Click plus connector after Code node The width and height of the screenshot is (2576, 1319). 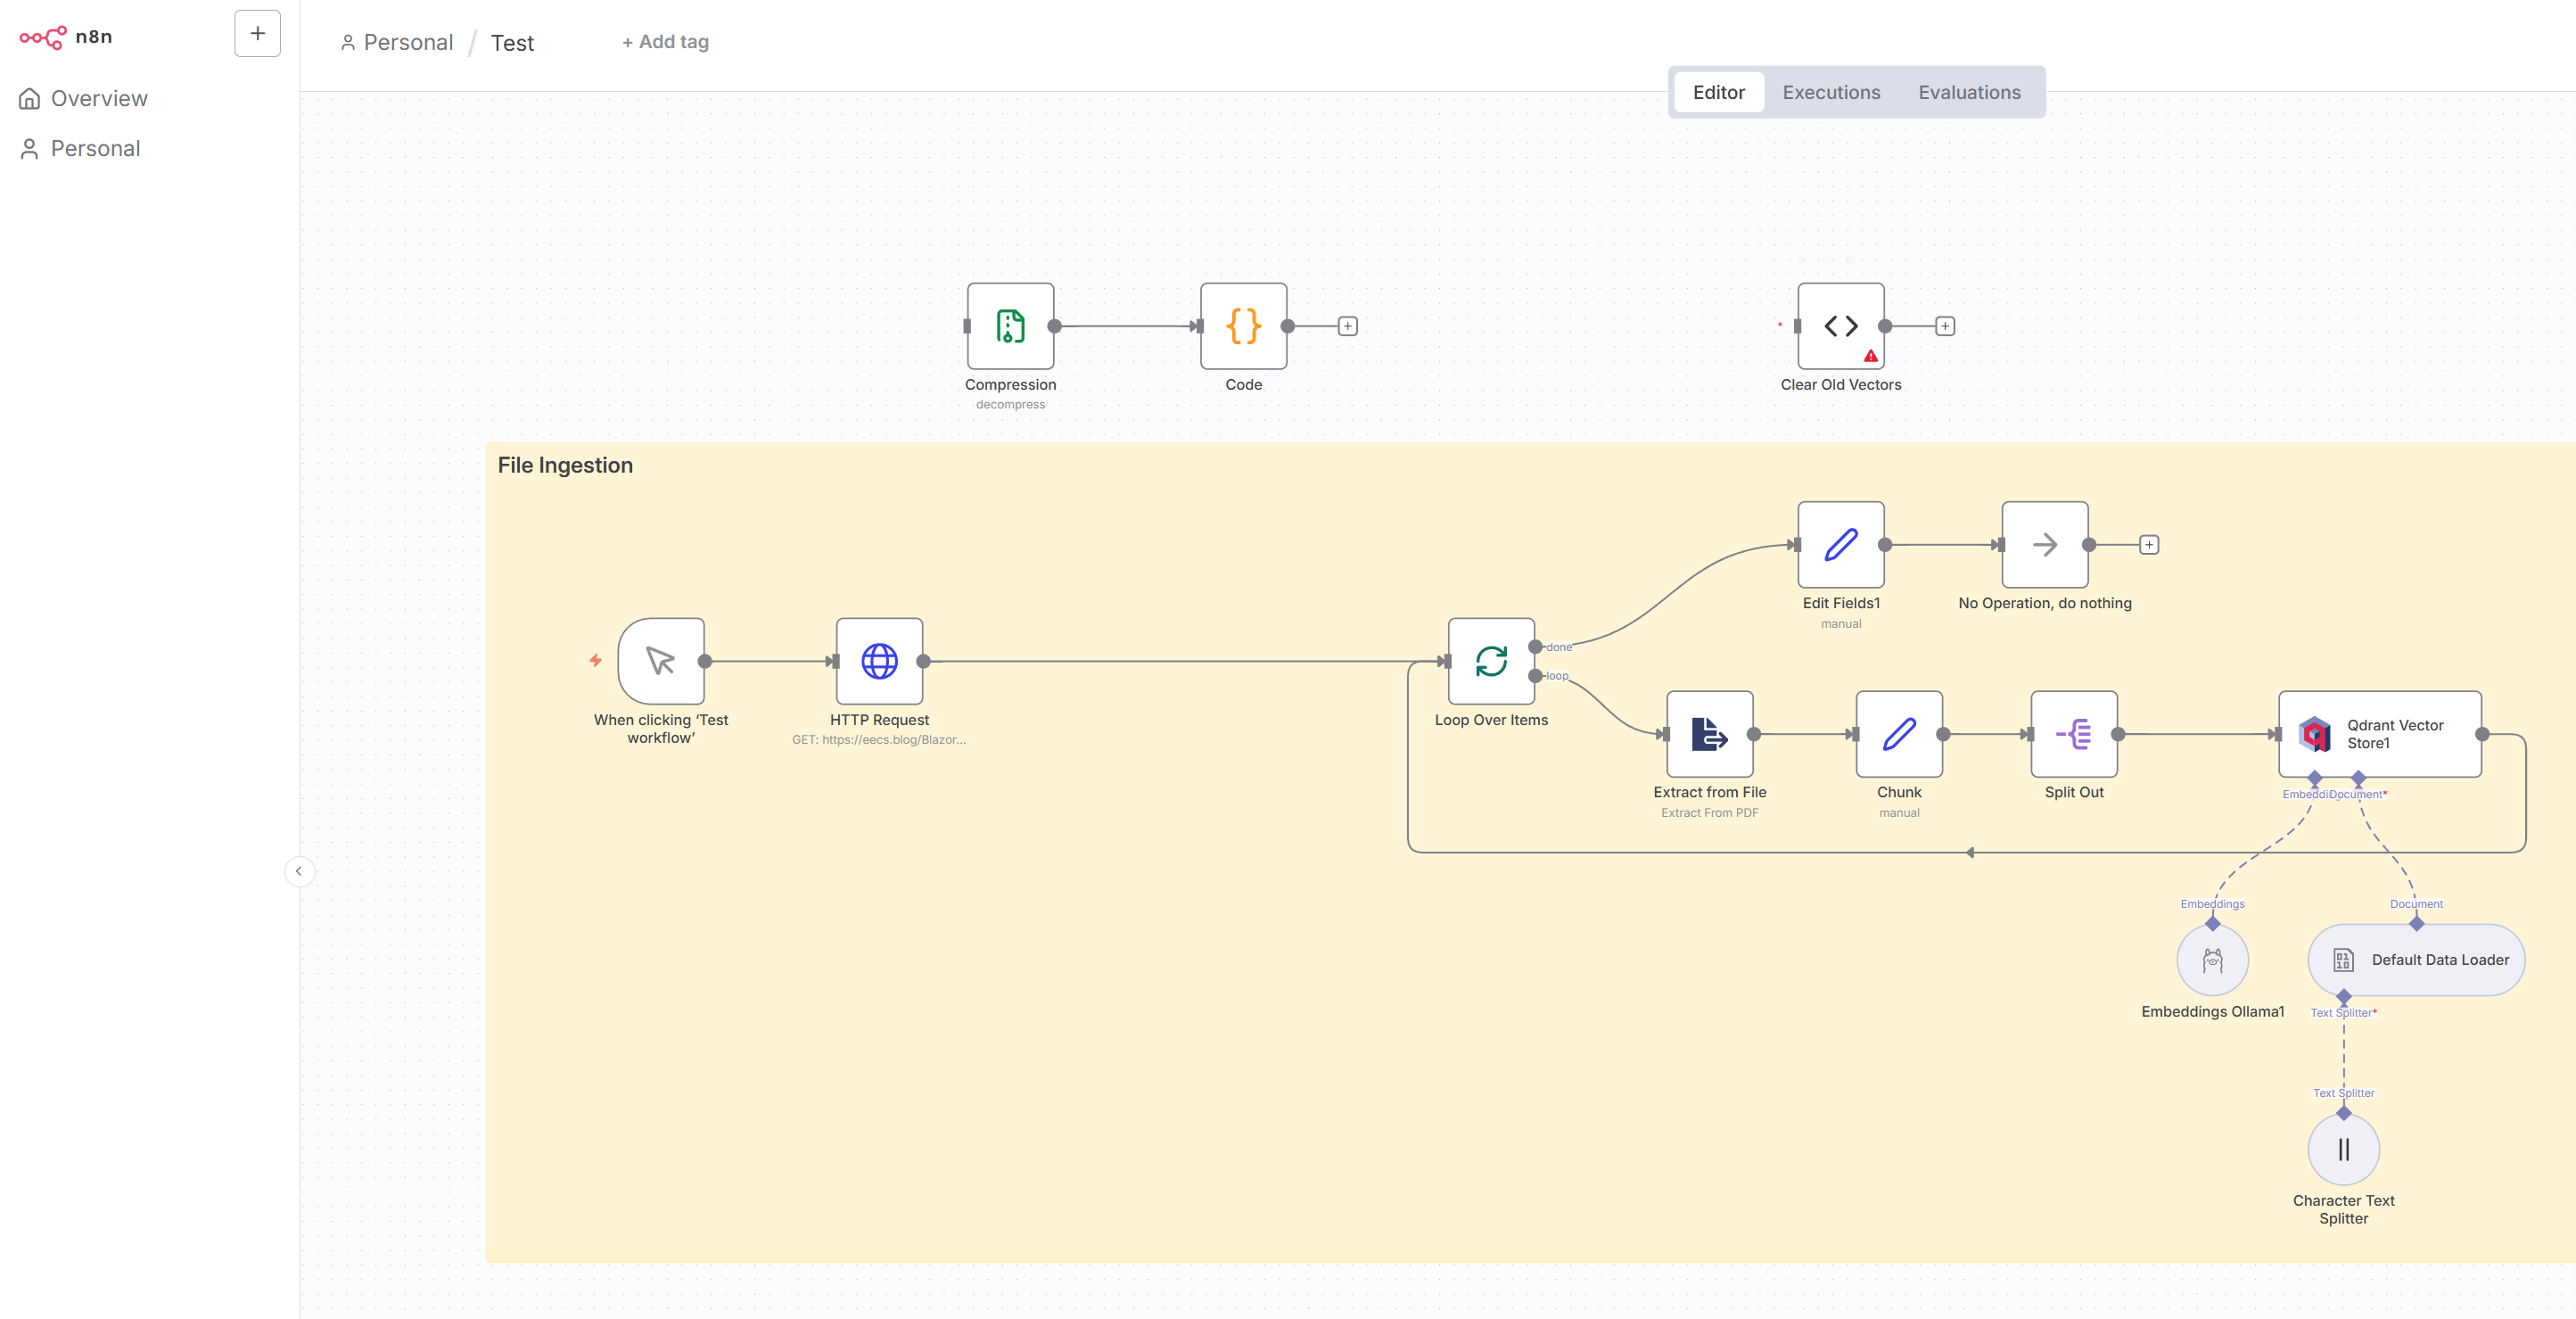pyautogui.click(x=1347, y=326)
